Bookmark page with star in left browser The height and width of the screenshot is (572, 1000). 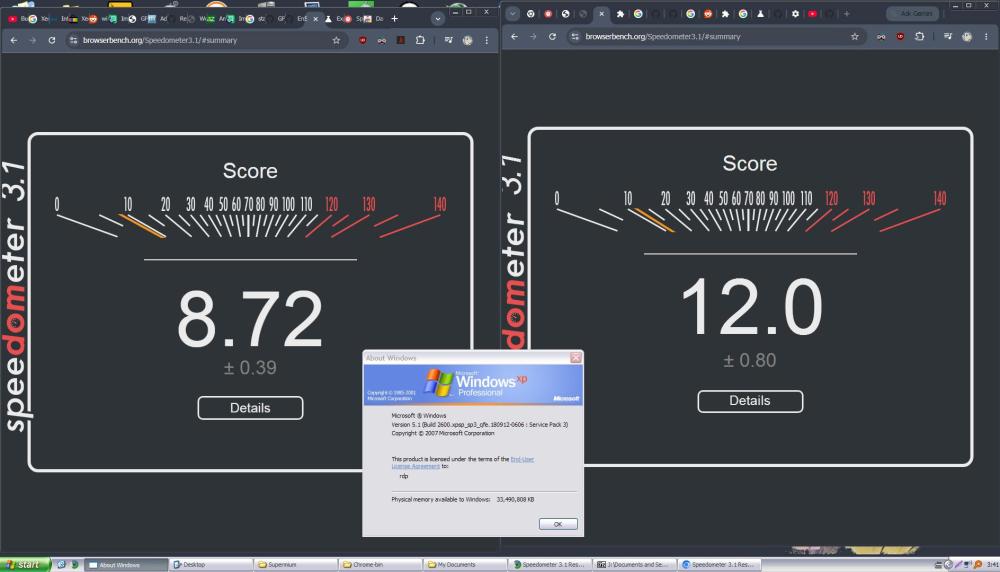pos(336,40)
